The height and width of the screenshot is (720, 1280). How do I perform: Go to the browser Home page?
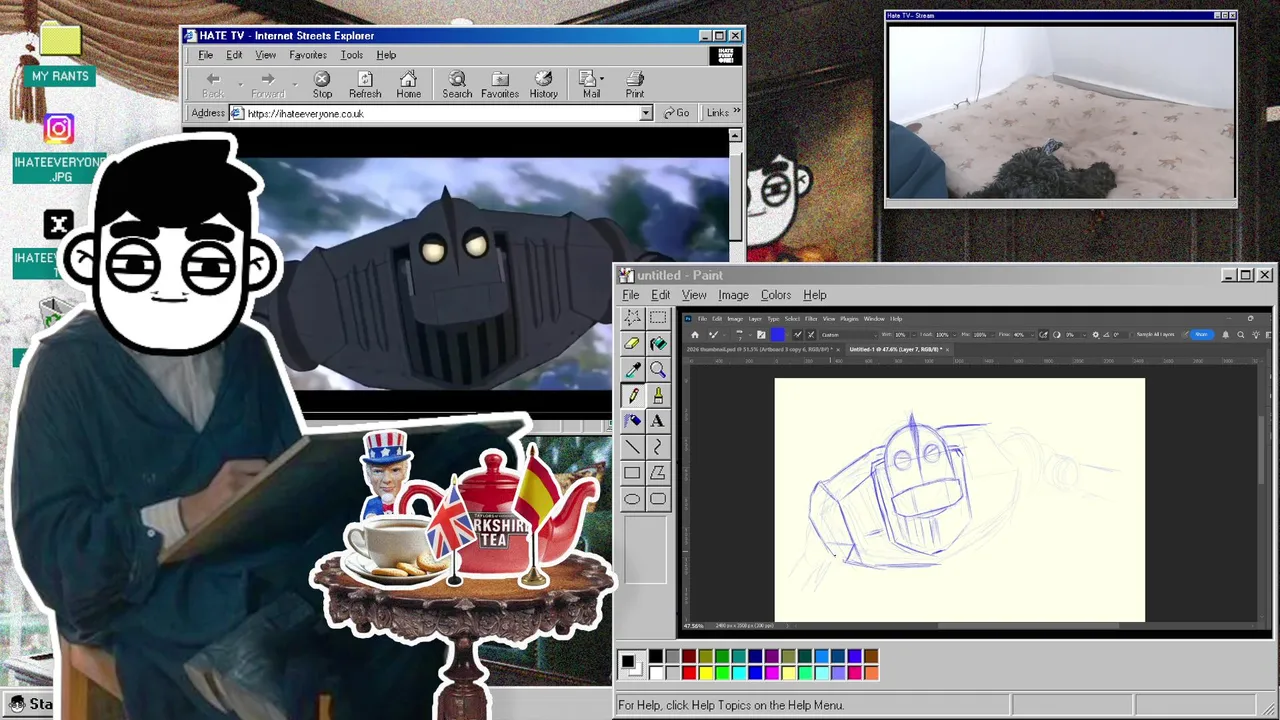tap(408, 85)
